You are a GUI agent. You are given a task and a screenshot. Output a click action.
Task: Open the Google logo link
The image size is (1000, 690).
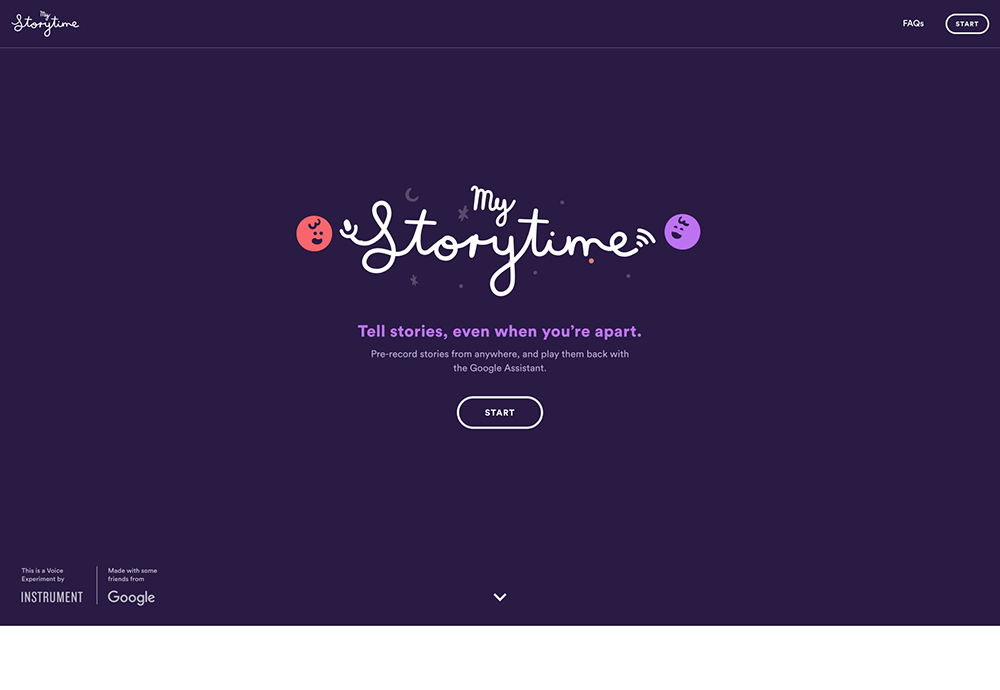[x=131, y=598]
